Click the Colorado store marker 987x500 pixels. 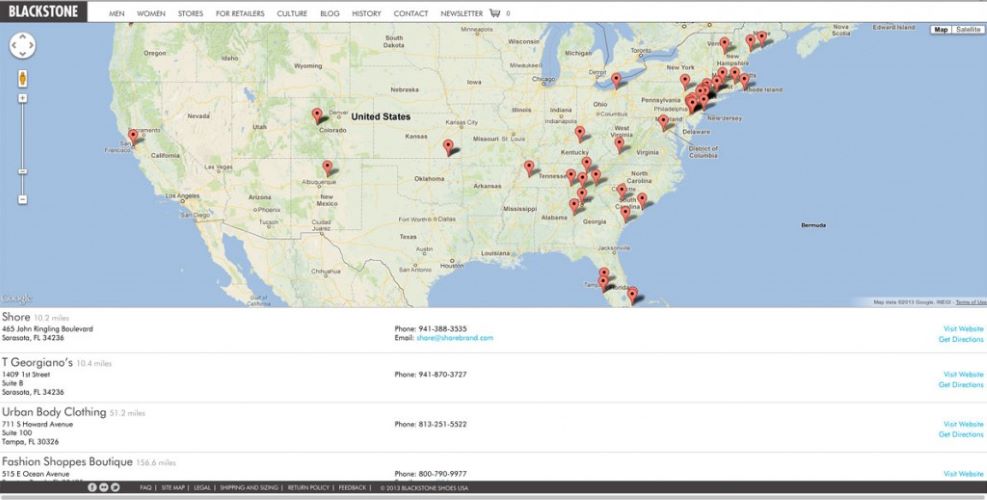click(317, 114)
